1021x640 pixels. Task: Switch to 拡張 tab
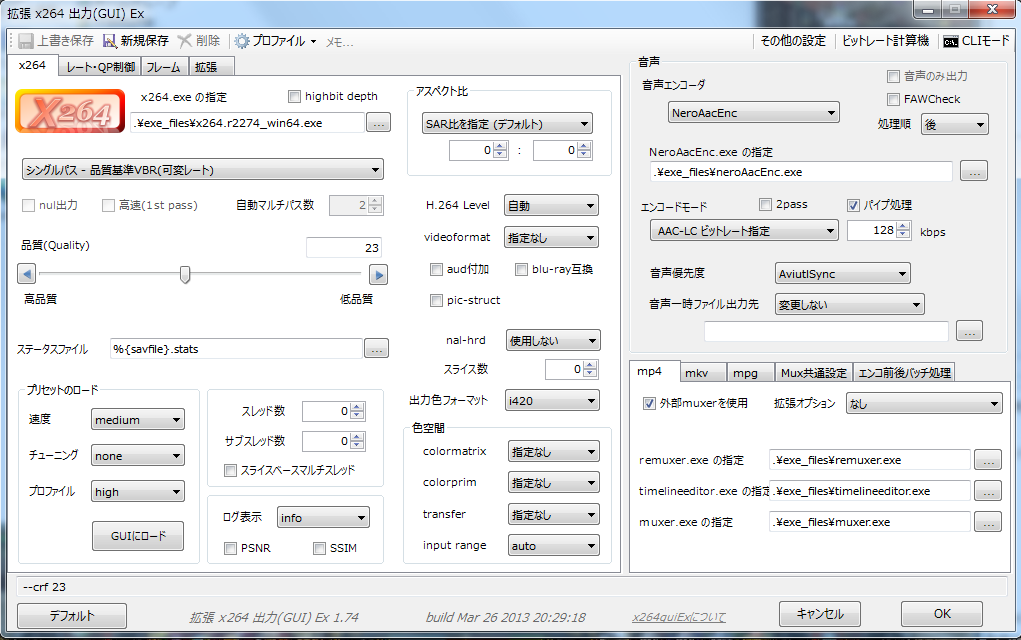[x=210, y=66]
